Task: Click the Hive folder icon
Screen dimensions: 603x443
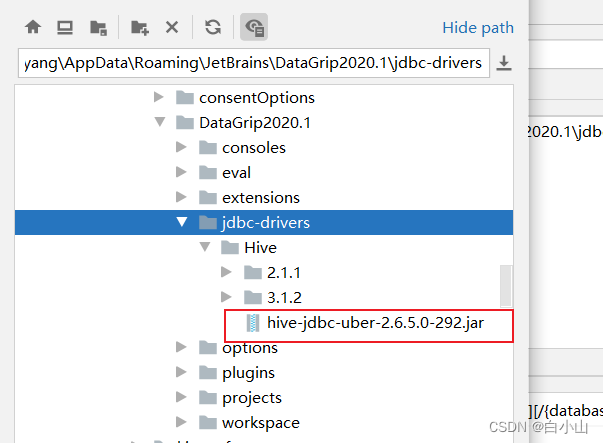Action: pyautogui.click(x=230, y=247)
